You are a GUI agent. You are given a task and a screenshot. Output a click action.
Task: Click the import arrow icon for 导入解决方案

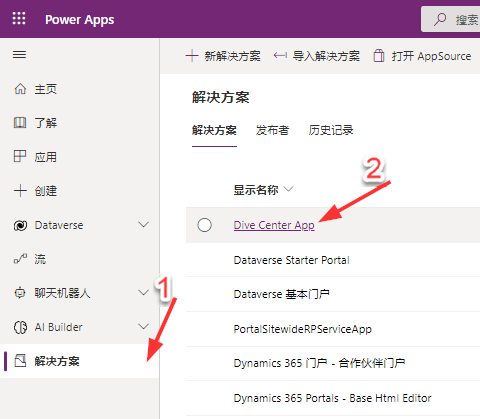(x=280, y=55)
